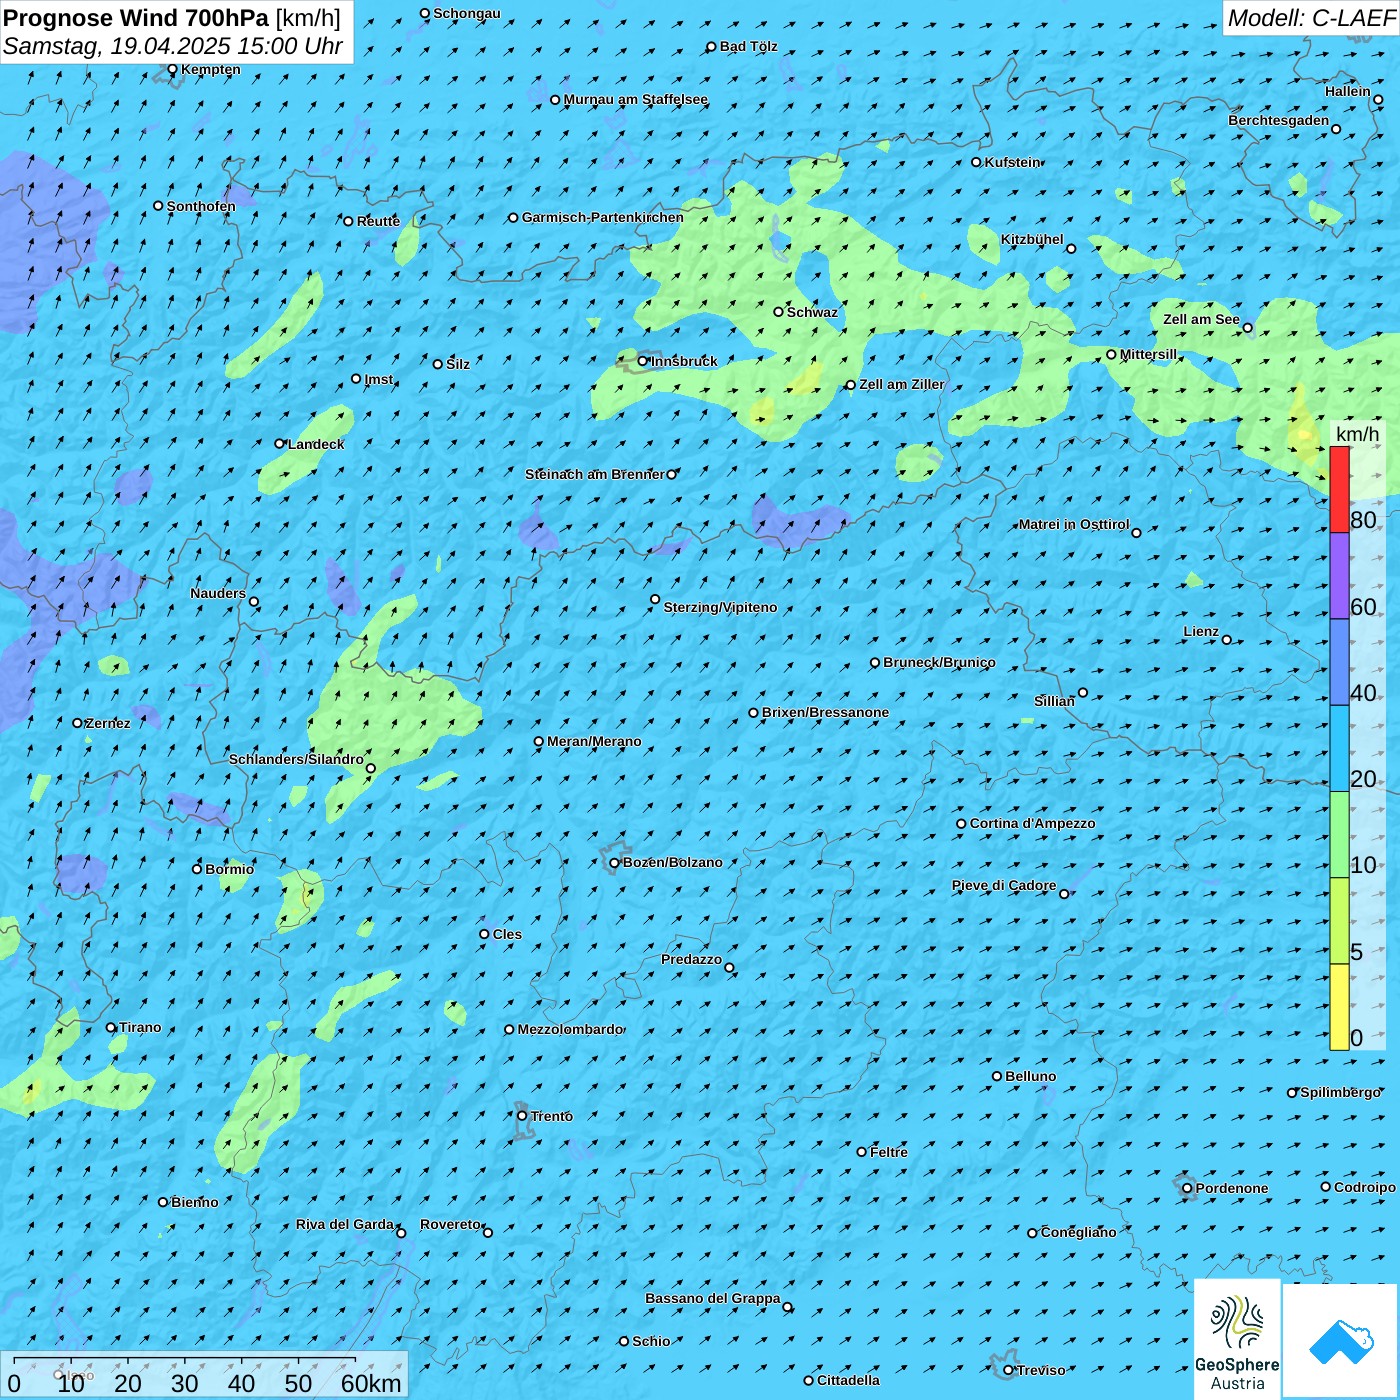Click the Nauders location dot
This screenshot has width=1400, height=1400.
click(x=254, y=602)
